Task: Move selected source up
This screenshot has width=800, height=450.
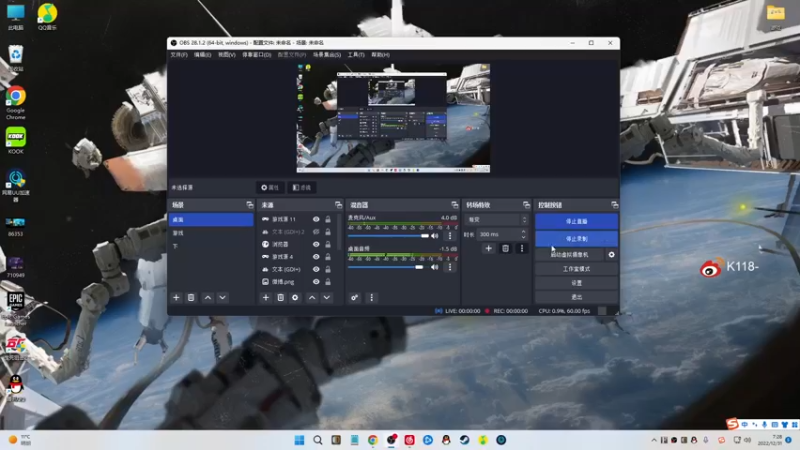Action: coord(312,297)
